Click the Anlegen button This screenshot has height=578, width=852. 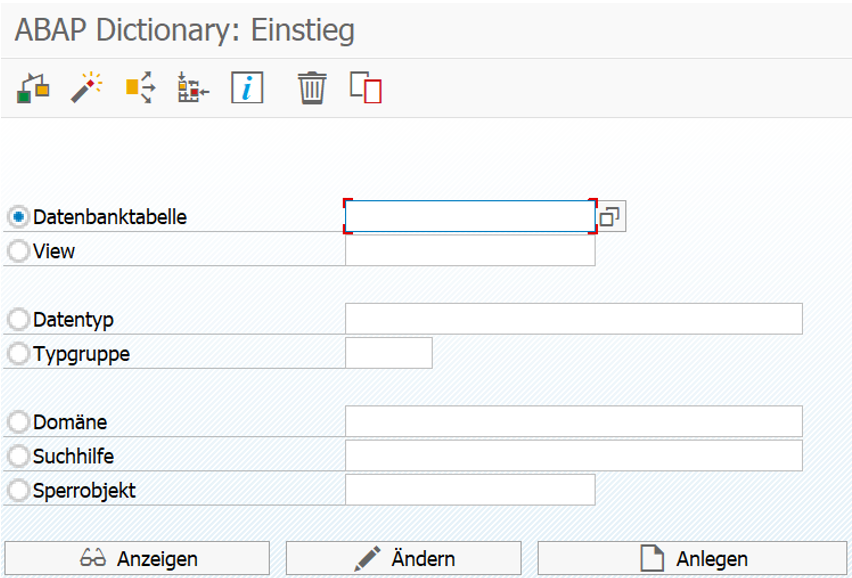(x=692, y=558)
